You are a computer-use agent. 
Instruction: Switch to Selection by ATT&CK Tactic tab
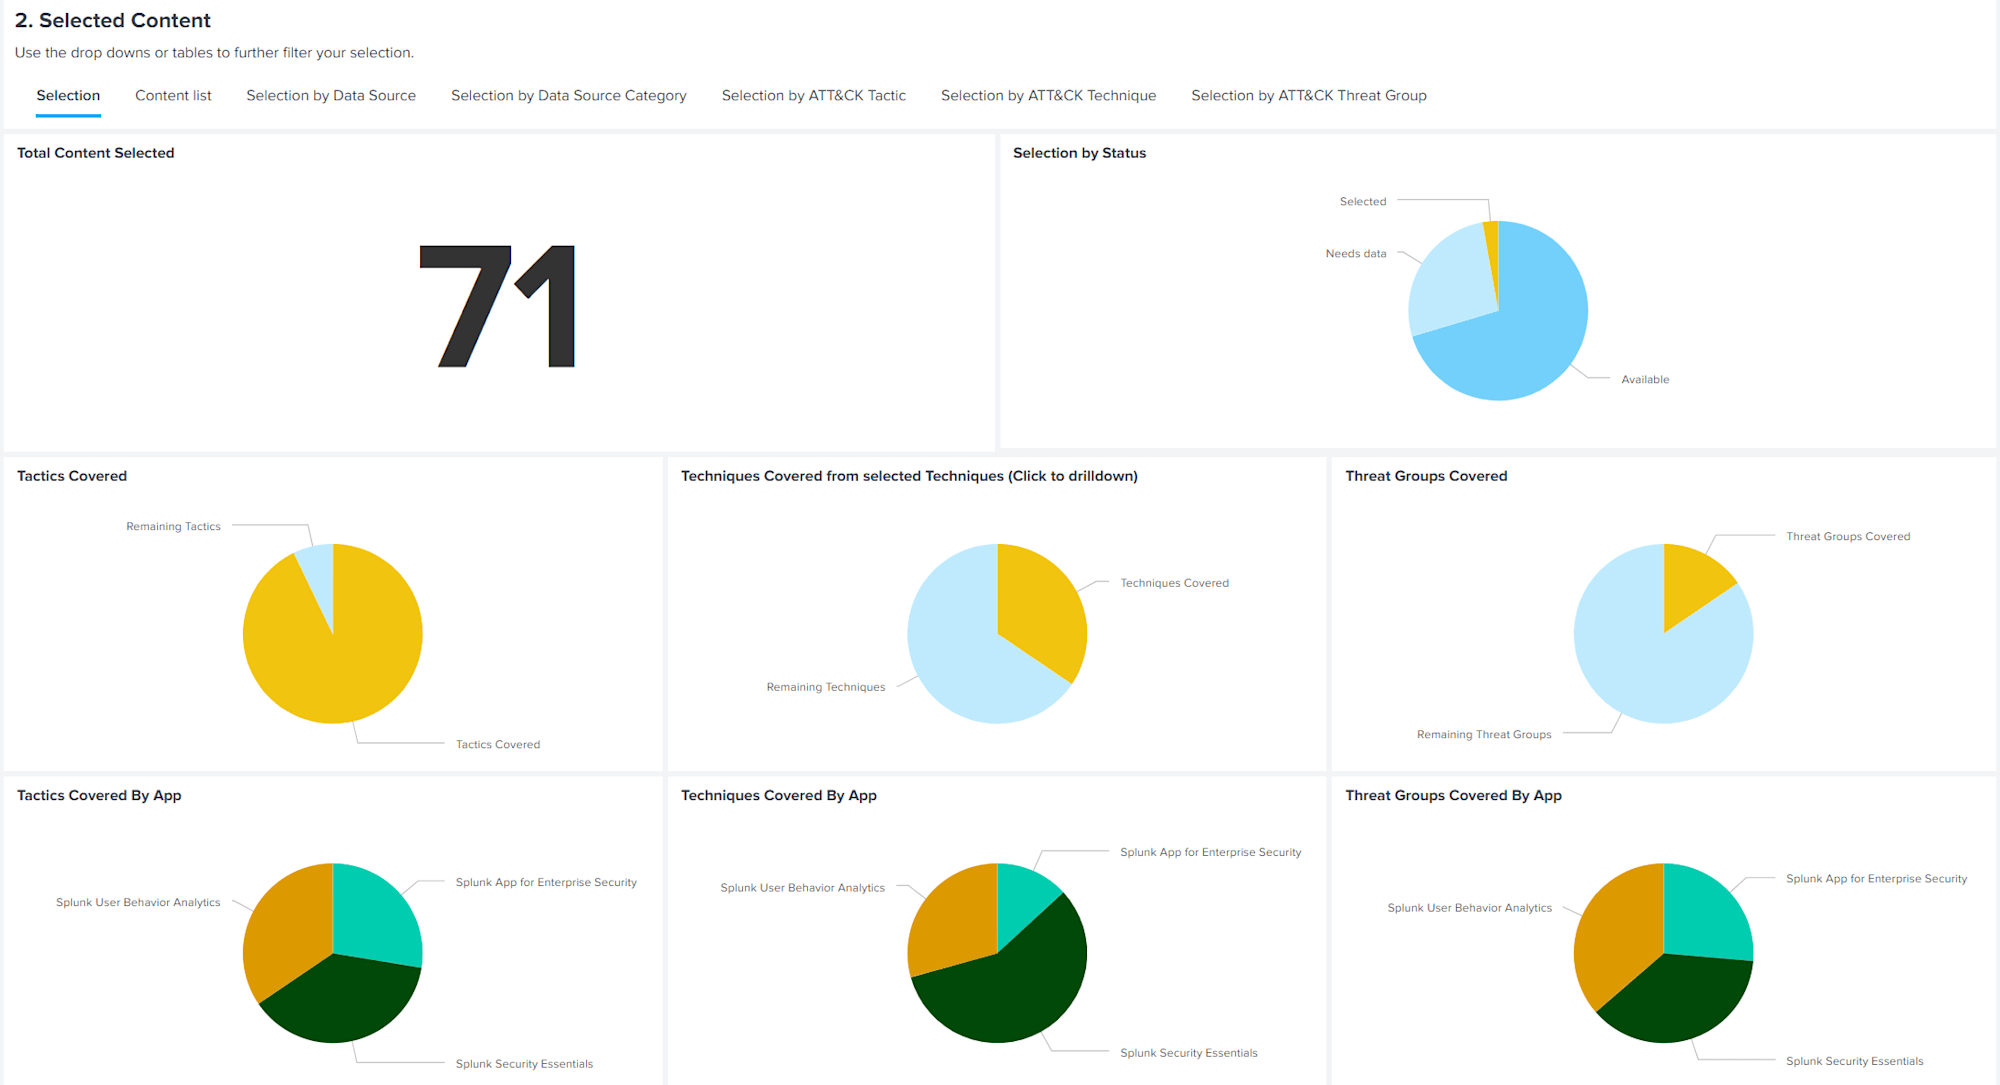tap(812, 95)
